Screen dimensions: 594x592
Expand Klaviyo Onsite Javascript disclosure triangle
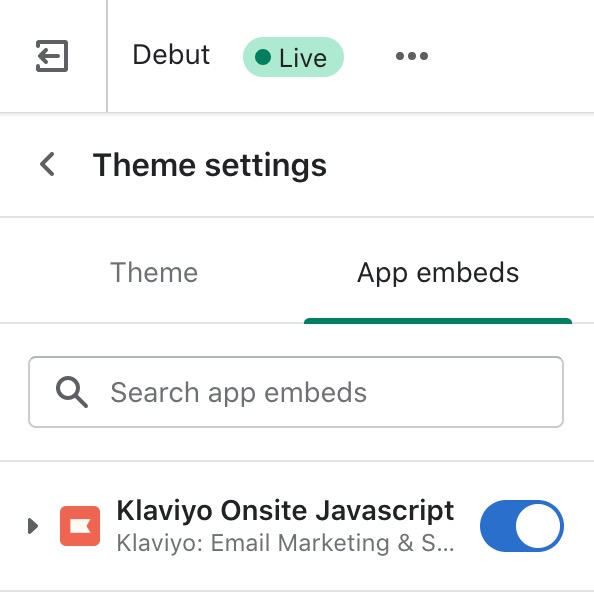(33, 526)
